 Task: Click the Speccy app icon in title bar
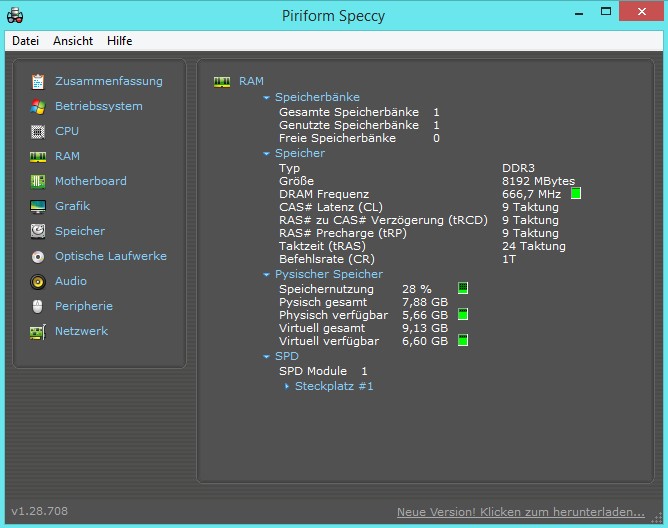tap(15, 15)
